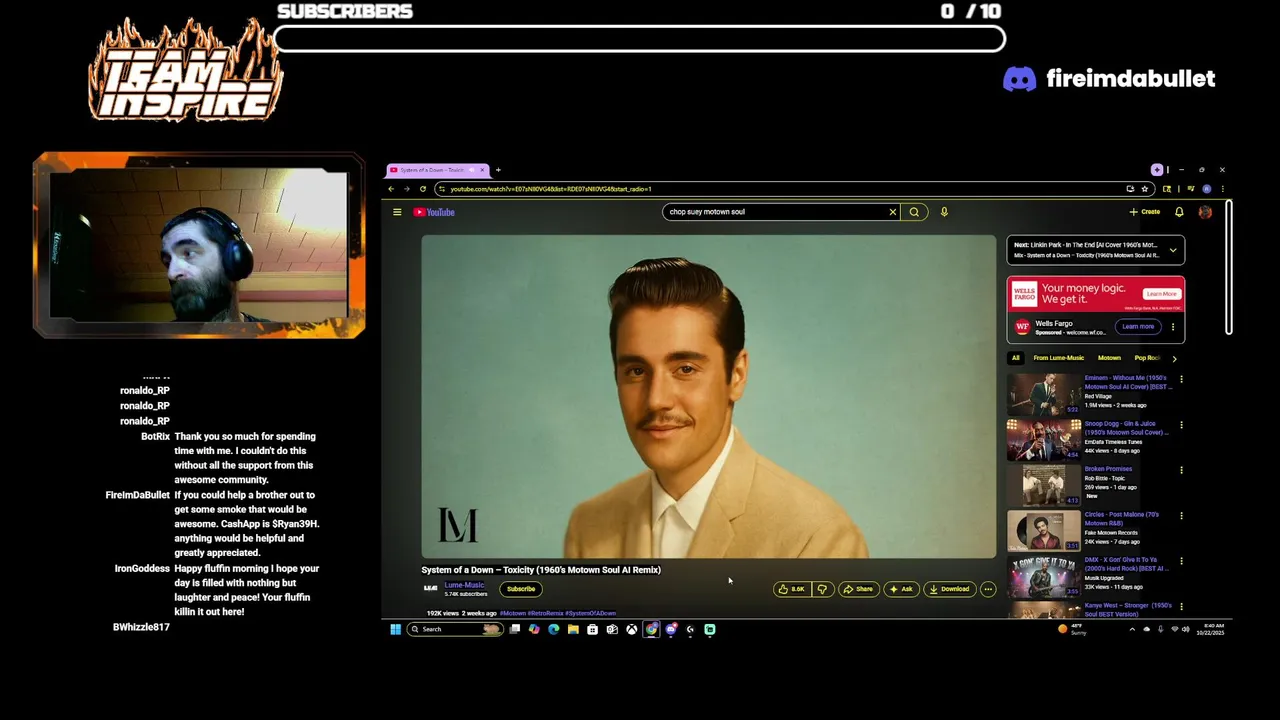The height and width of the screenshot is (720, 1280).
Task: Like the video with thumbs up
Action: pyautogui.click(x=792, y=589)
